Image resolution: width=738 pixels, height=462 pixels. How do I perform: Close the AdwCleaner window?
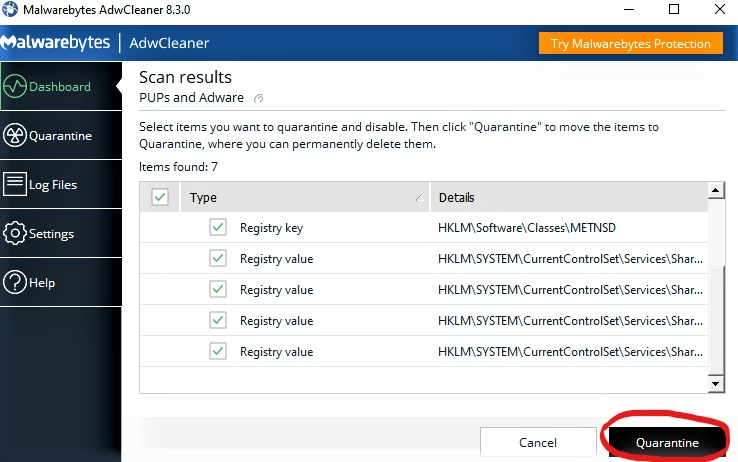(720, 9)
